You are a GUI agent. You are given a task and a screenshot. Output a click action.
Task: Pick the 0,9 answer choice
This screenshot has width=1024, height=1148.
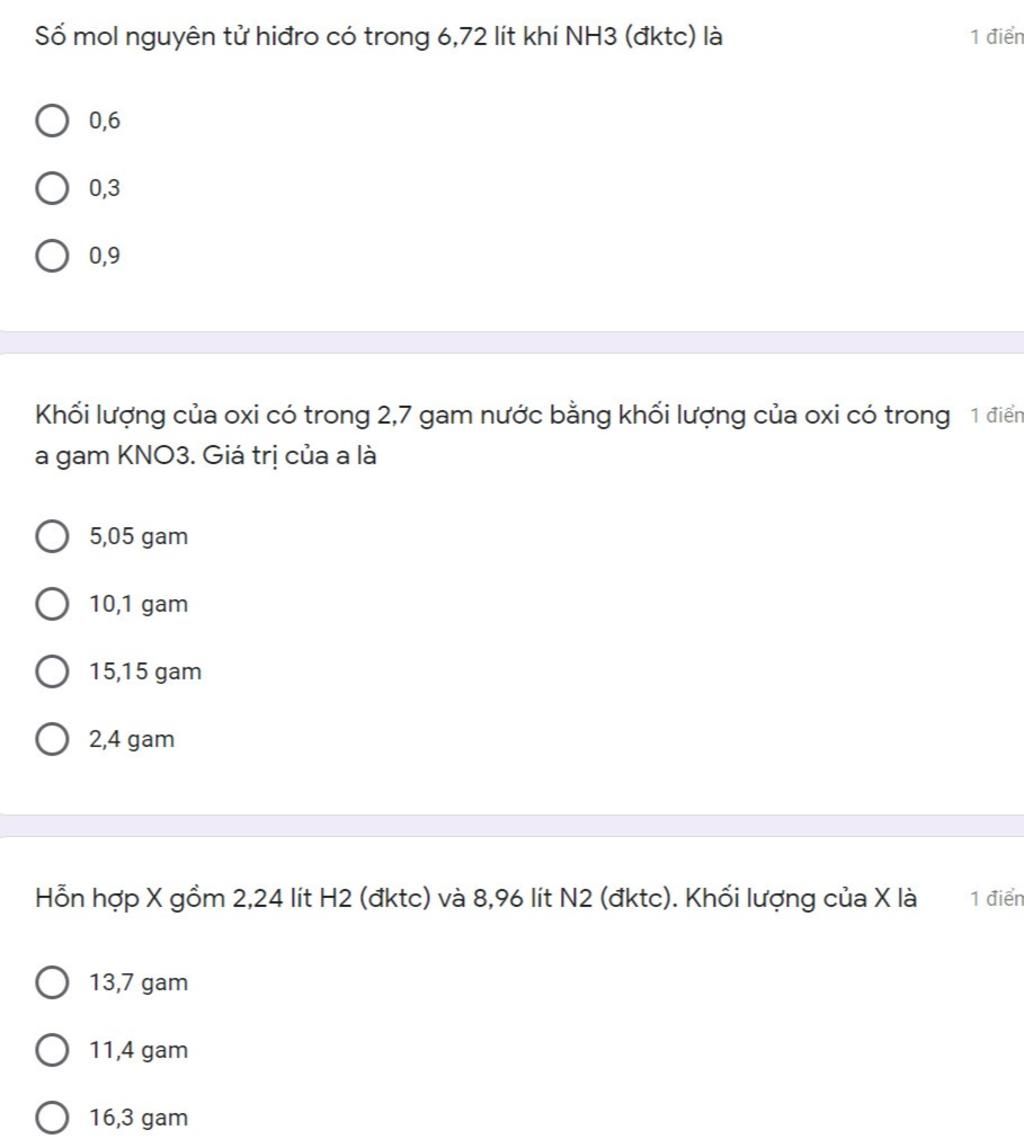52,256
